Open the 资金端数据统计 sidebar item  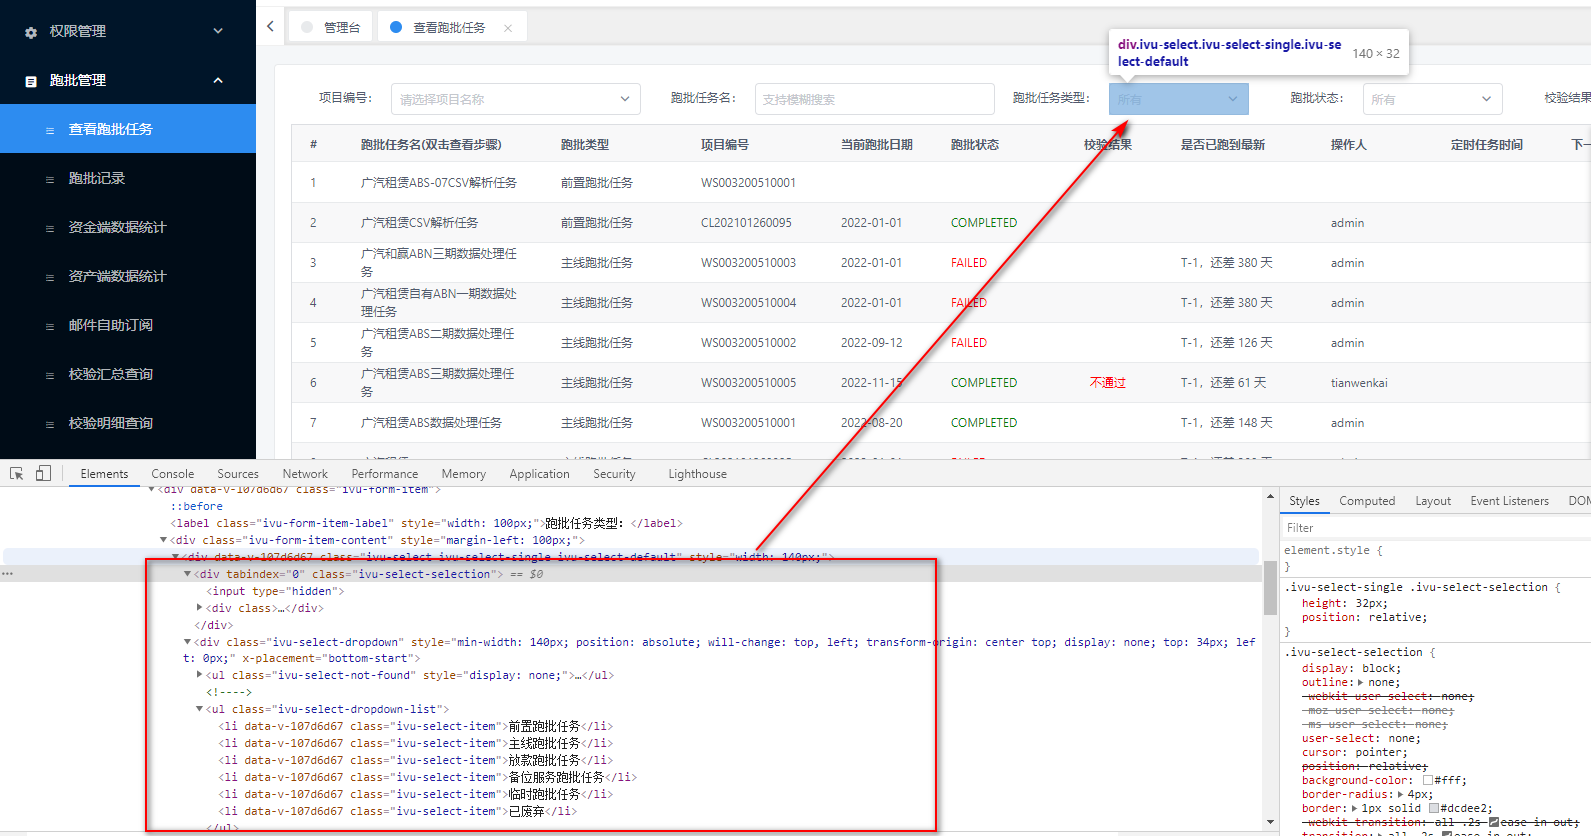(128, 227)
